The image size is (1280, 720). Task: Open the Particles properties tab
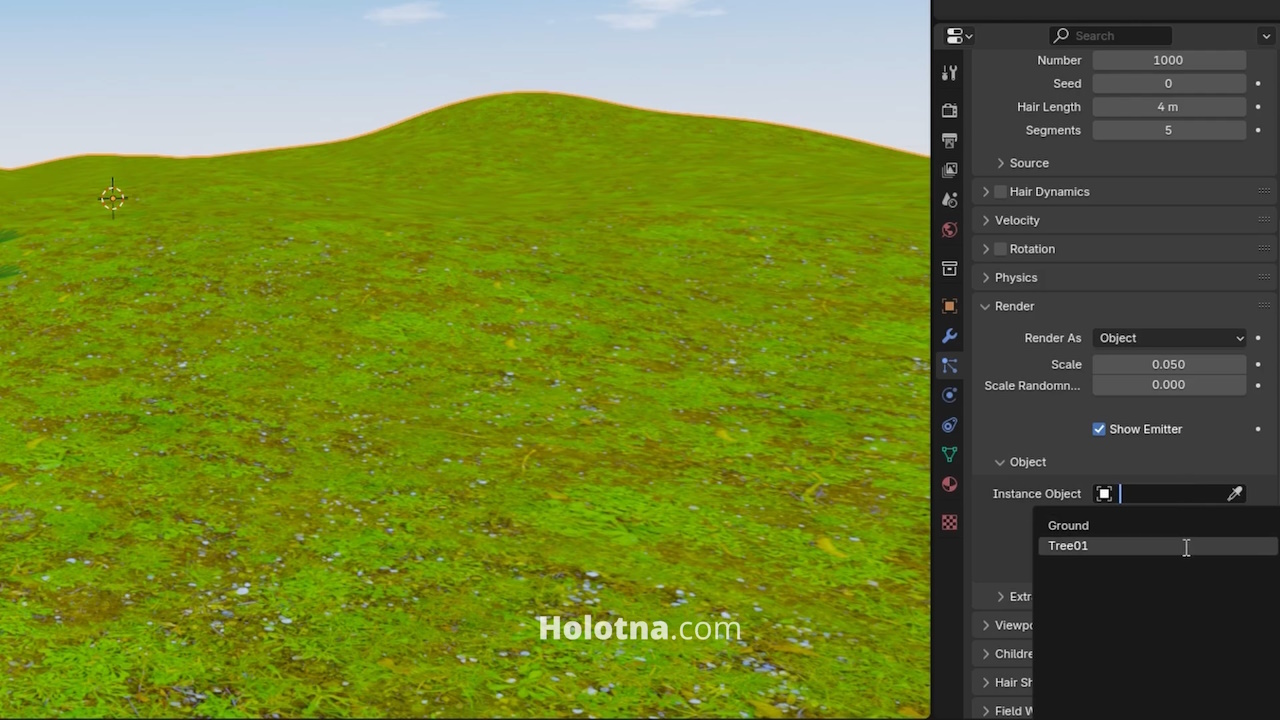pos(949,366)
